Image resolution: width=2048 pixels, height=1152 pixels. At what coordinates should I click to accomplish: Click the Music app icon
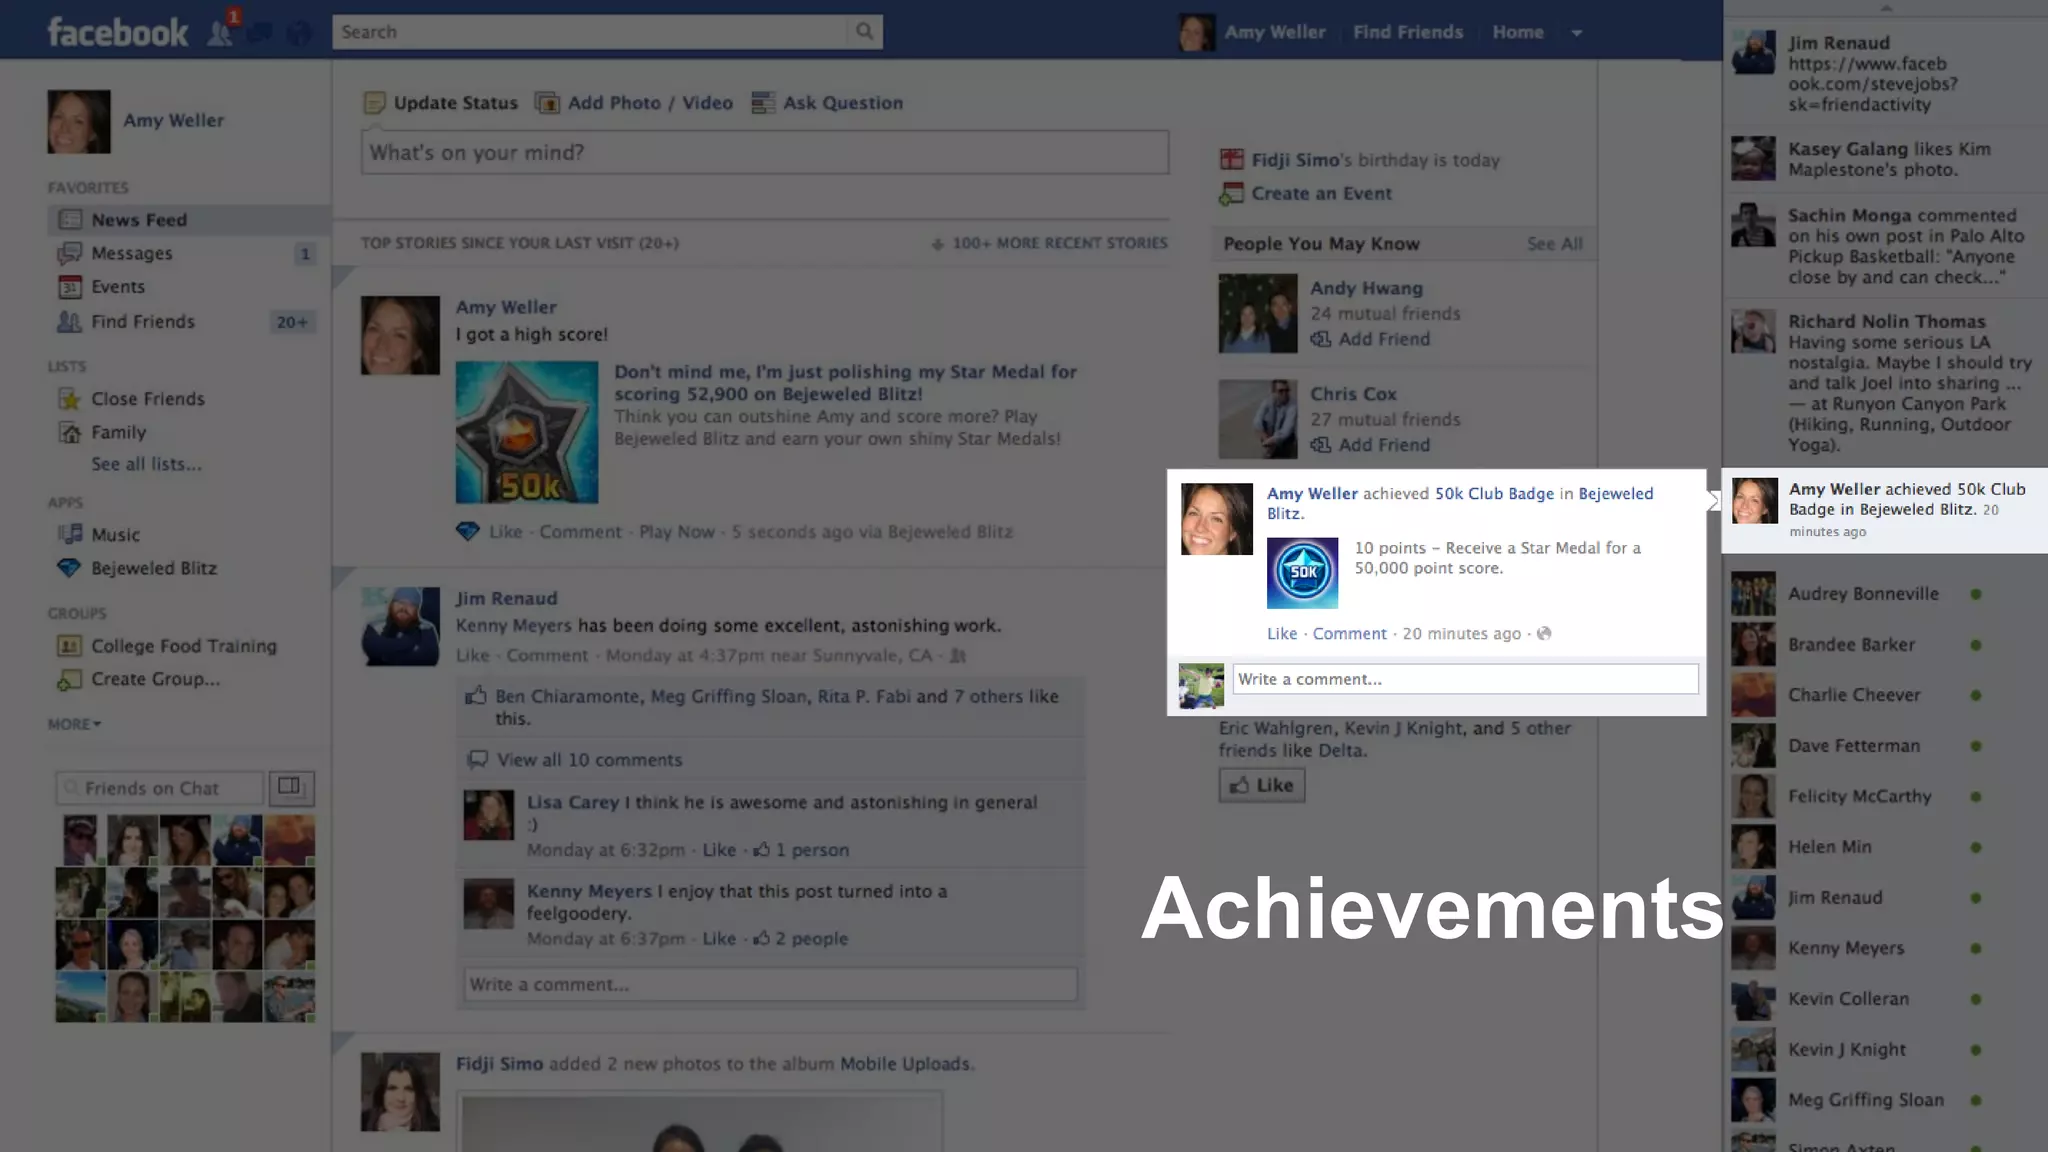[70, 534]
